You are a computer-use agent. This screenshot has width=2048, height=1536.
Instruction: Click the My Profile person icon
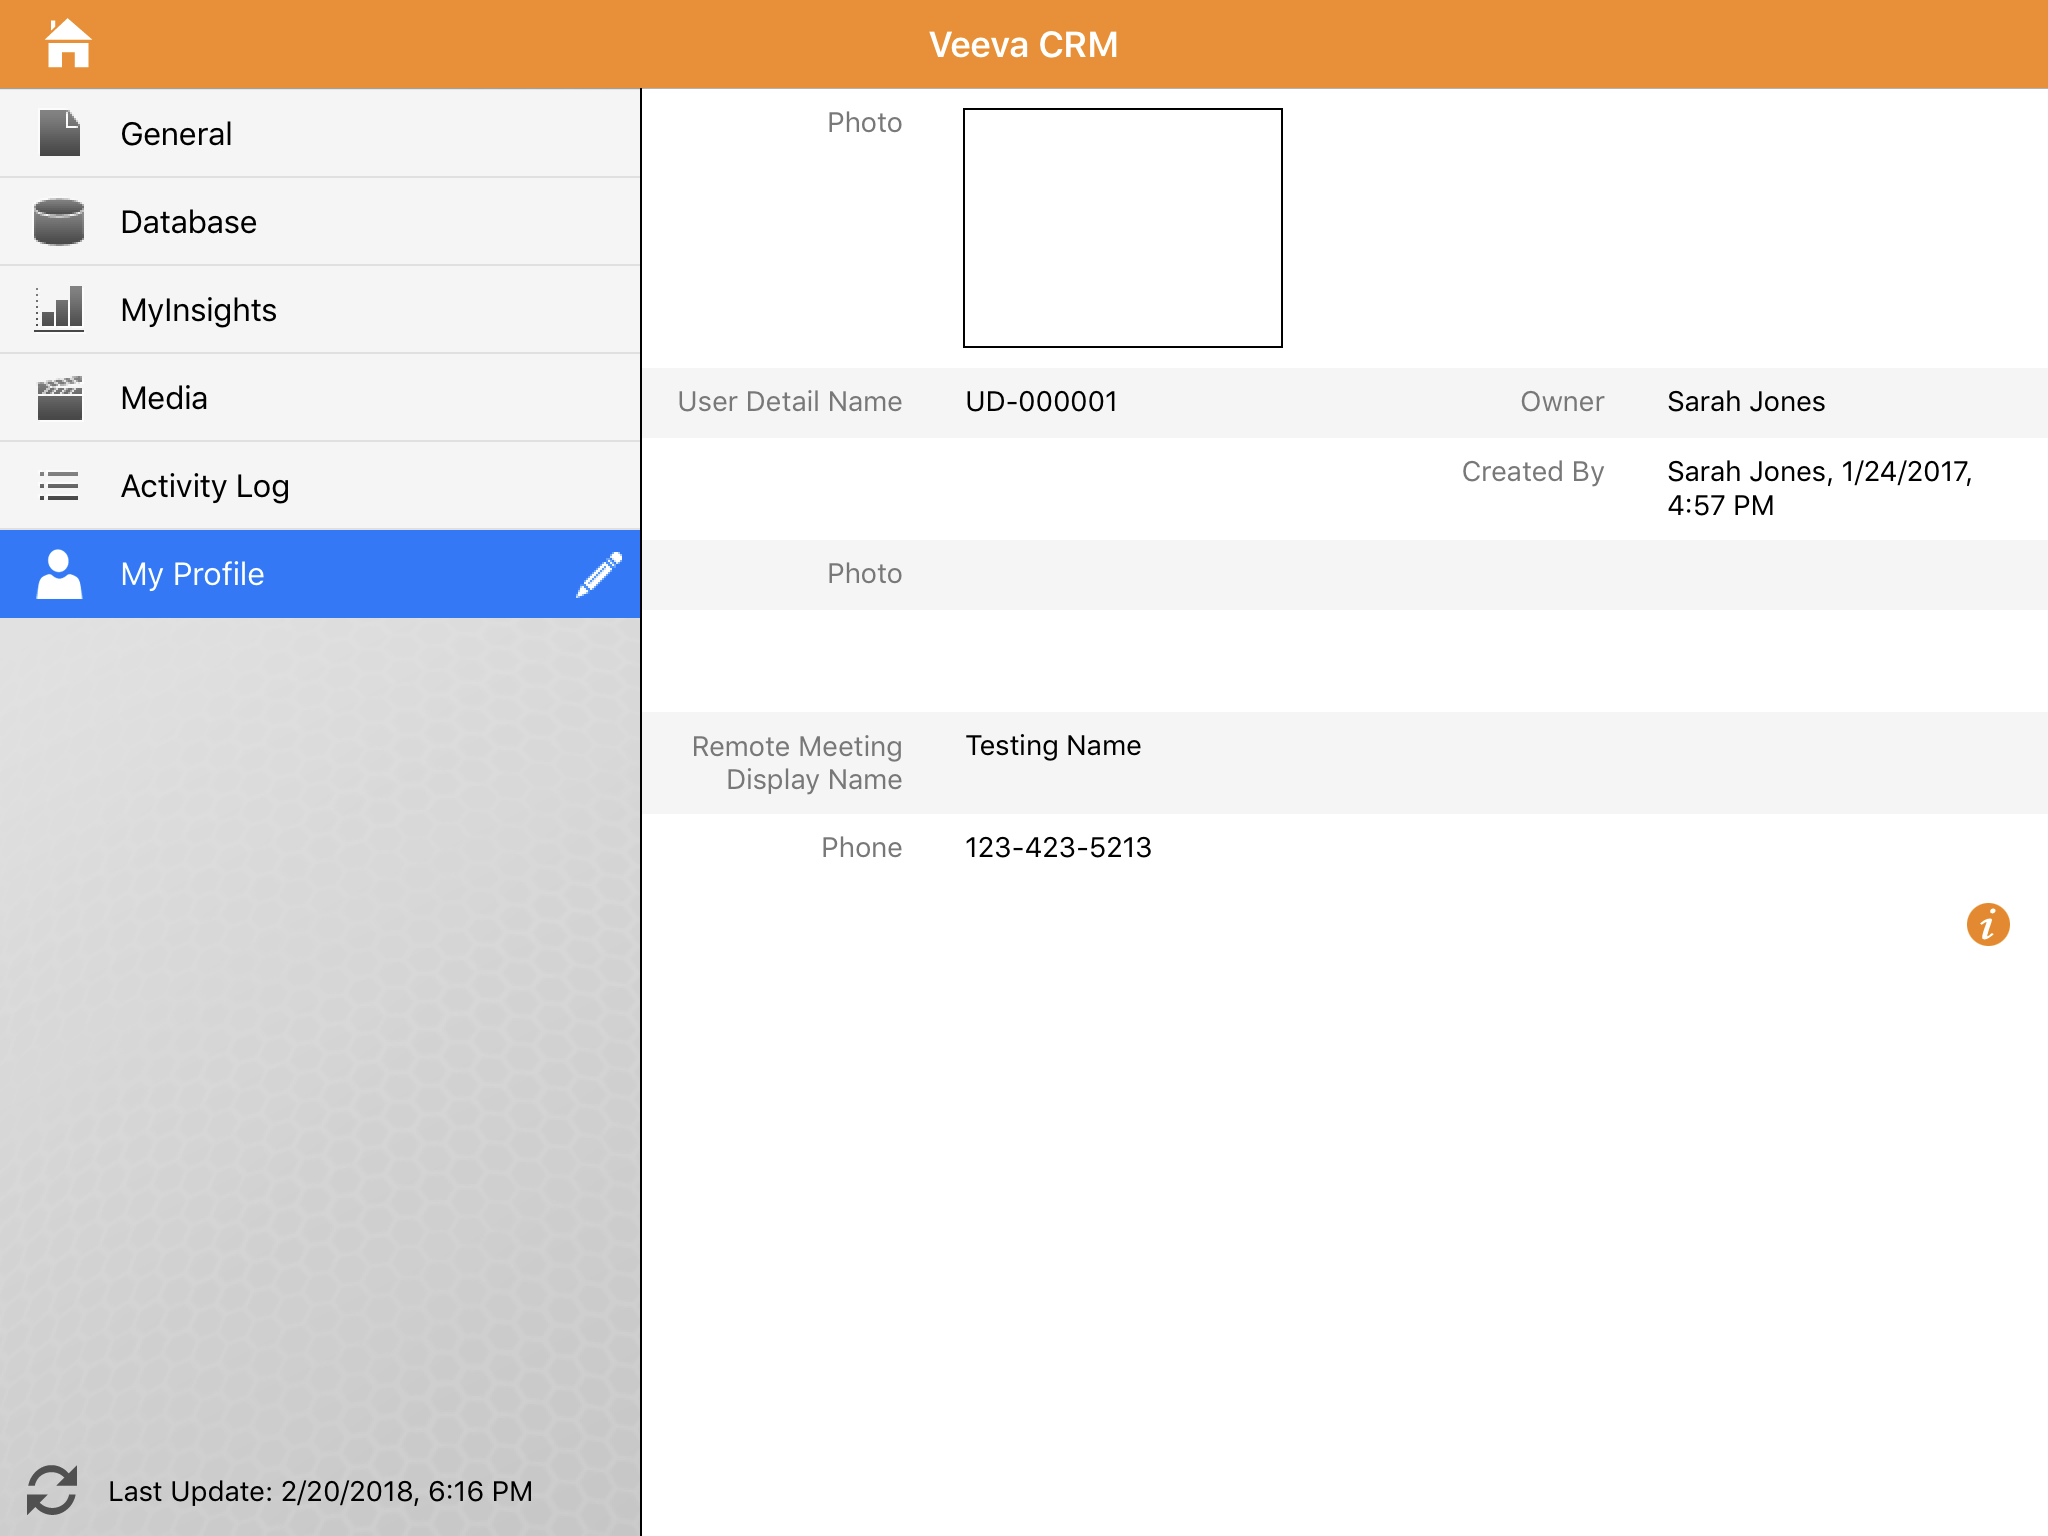tap(59, 574)
